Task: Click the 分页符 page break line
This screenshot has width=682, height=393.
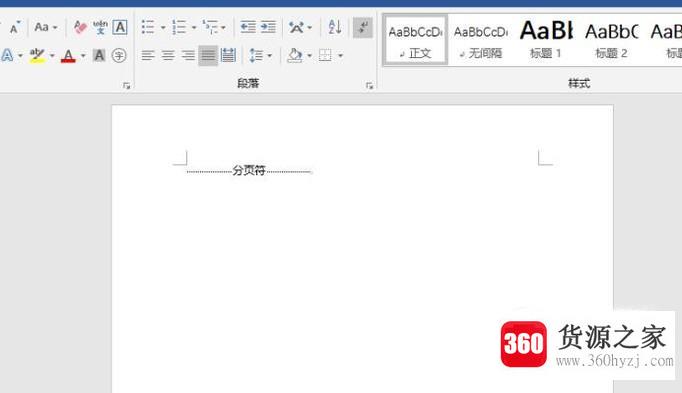Action: point(249,171)
